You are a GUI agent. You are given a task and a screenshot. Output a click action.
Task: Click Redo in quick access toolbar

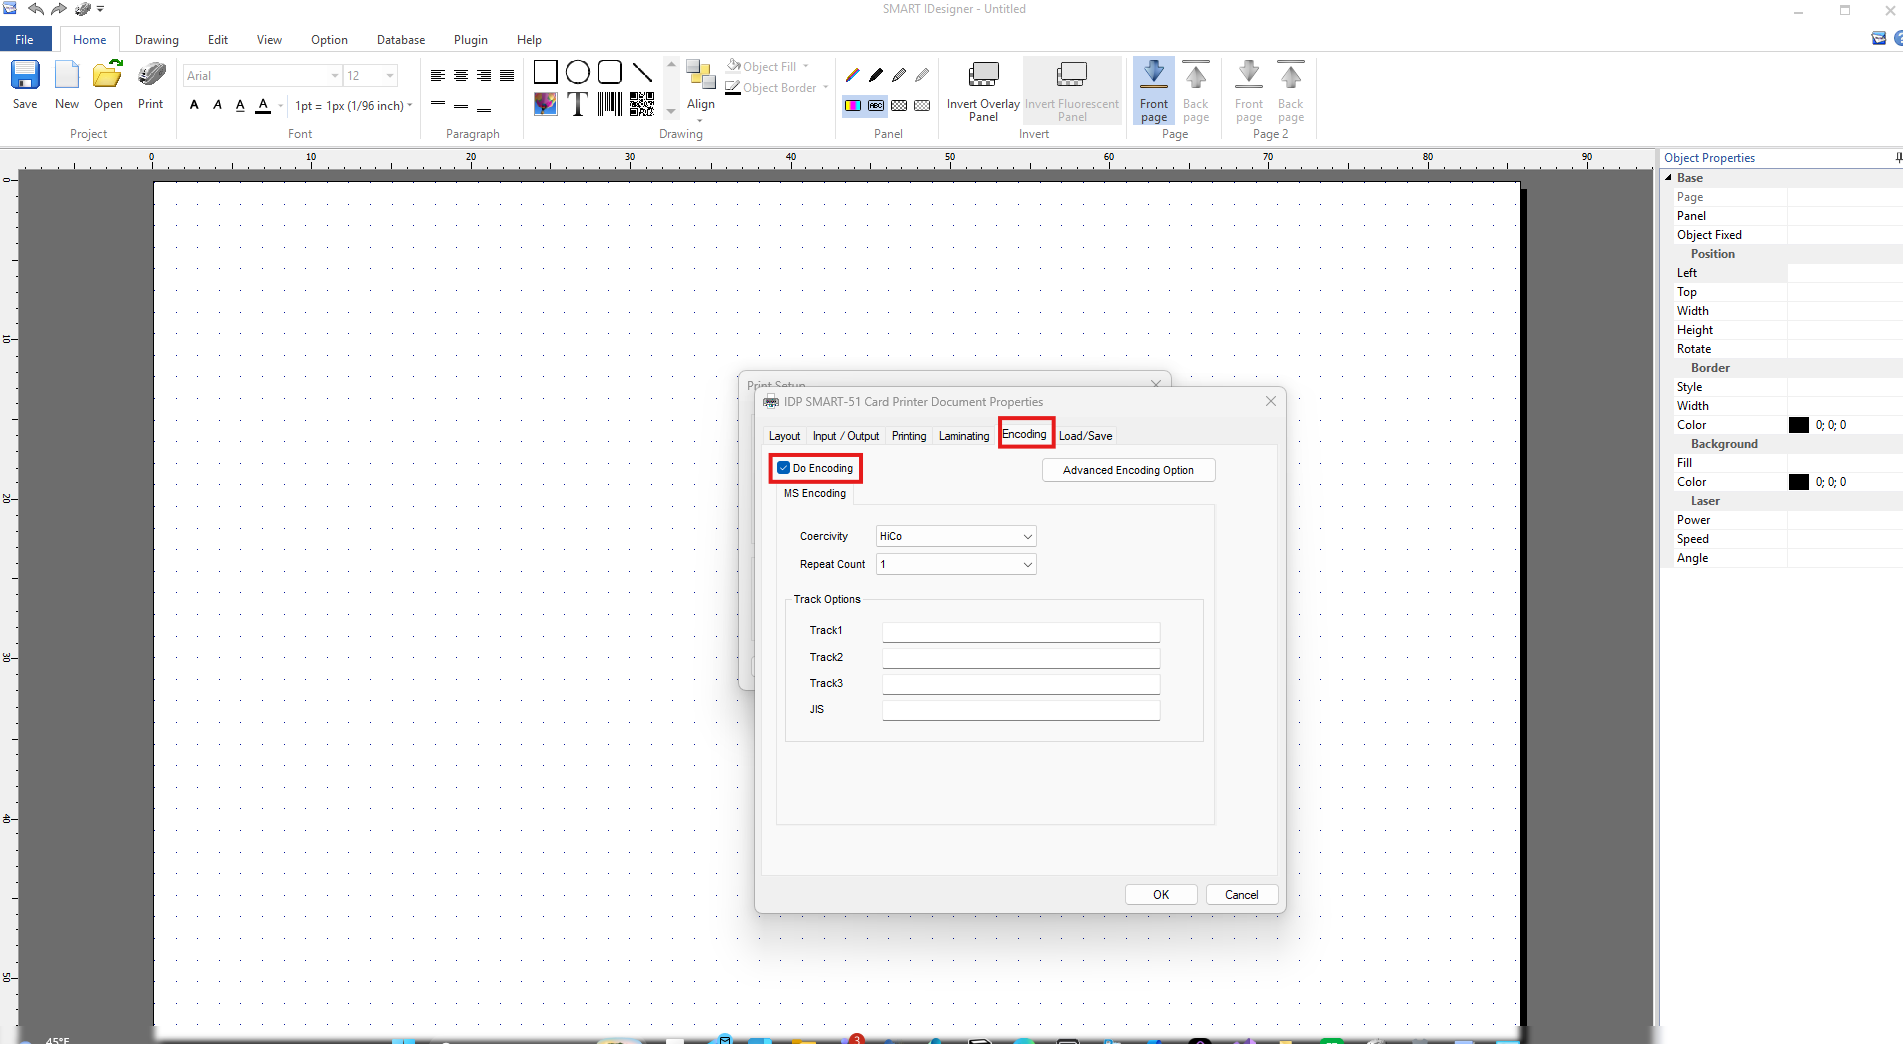59,9
